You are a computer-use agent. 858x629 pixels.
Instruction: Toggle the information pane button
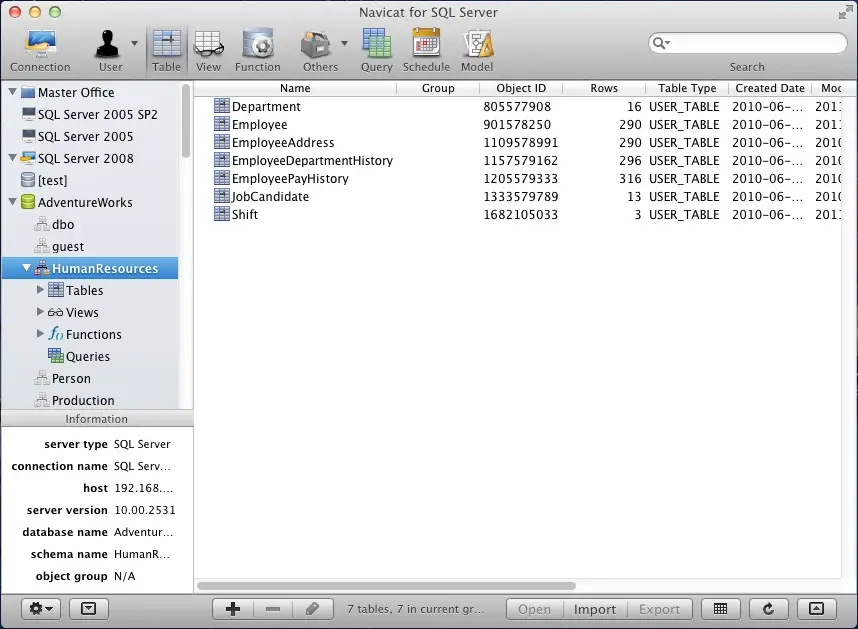point(89,608)
